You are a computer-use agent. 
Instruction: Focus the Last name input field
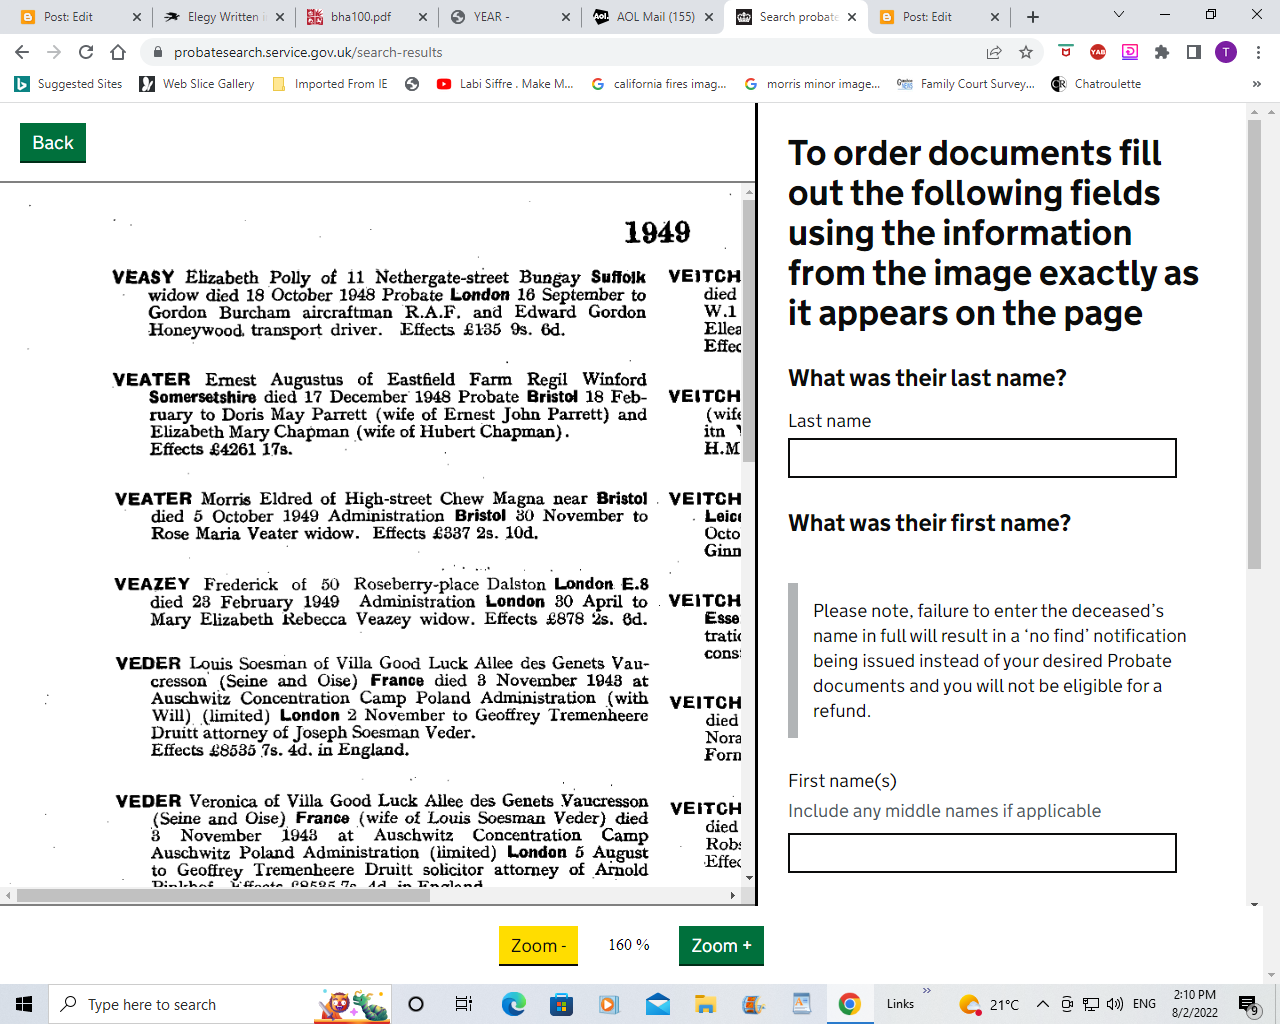coord(982,458)
